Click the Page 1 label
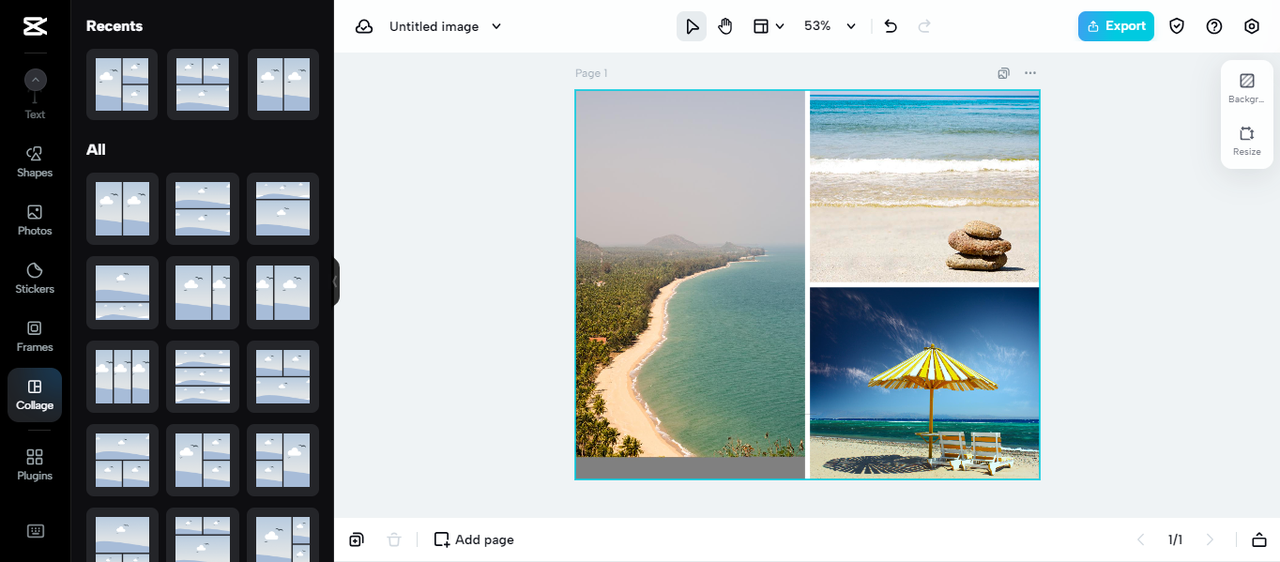 click(591, 73)
